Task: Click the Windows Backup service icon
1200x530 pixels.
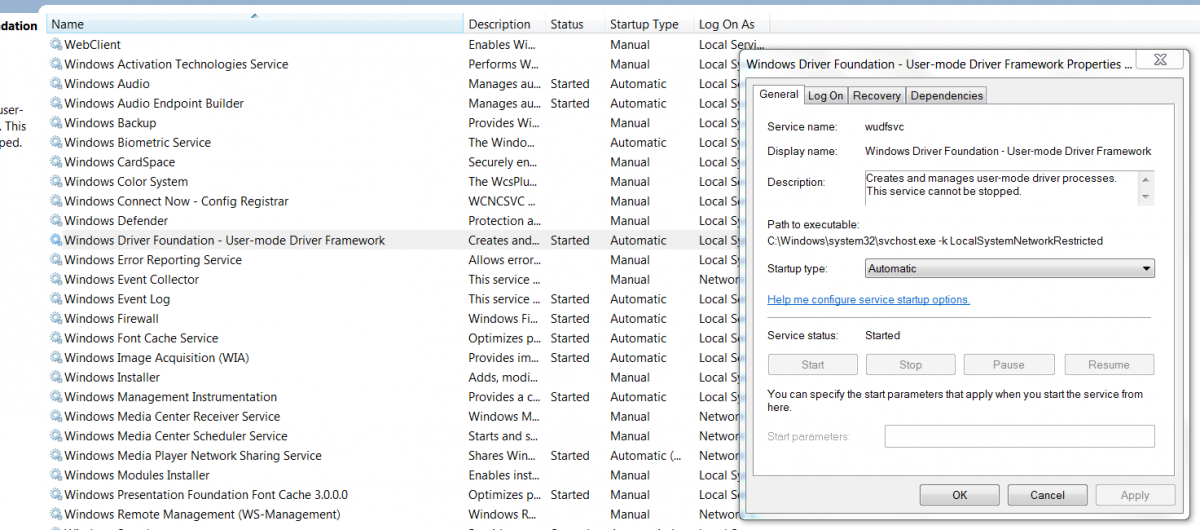Action: click(56, 123)
